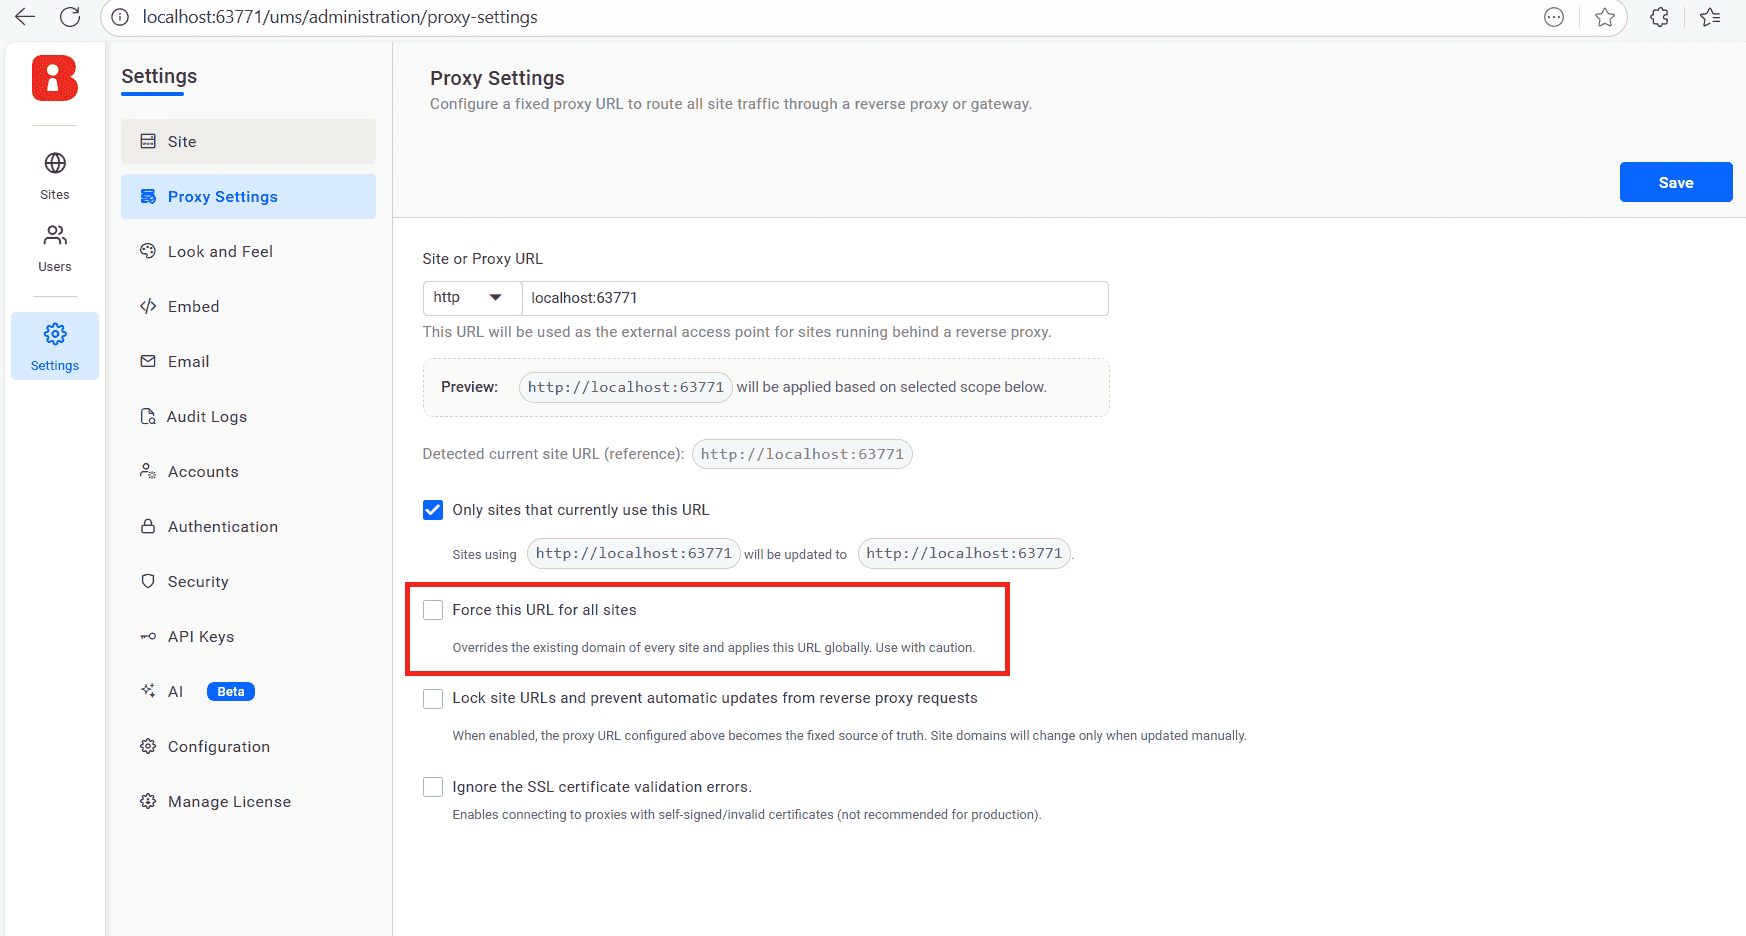Click the blue Save button
The width and height of the screenshot is (1746, 936).
click(x=1675, y=182)
